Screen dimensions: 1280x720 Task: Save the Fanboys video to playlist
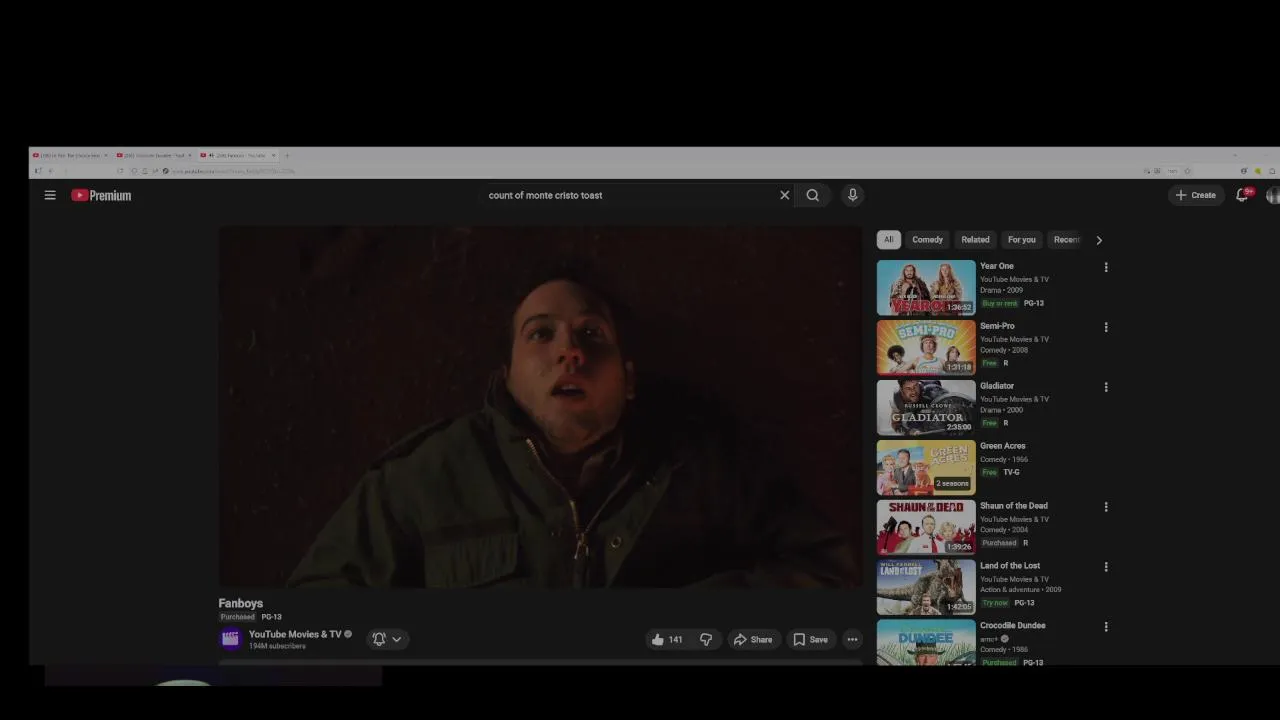[x=810, y=639]
